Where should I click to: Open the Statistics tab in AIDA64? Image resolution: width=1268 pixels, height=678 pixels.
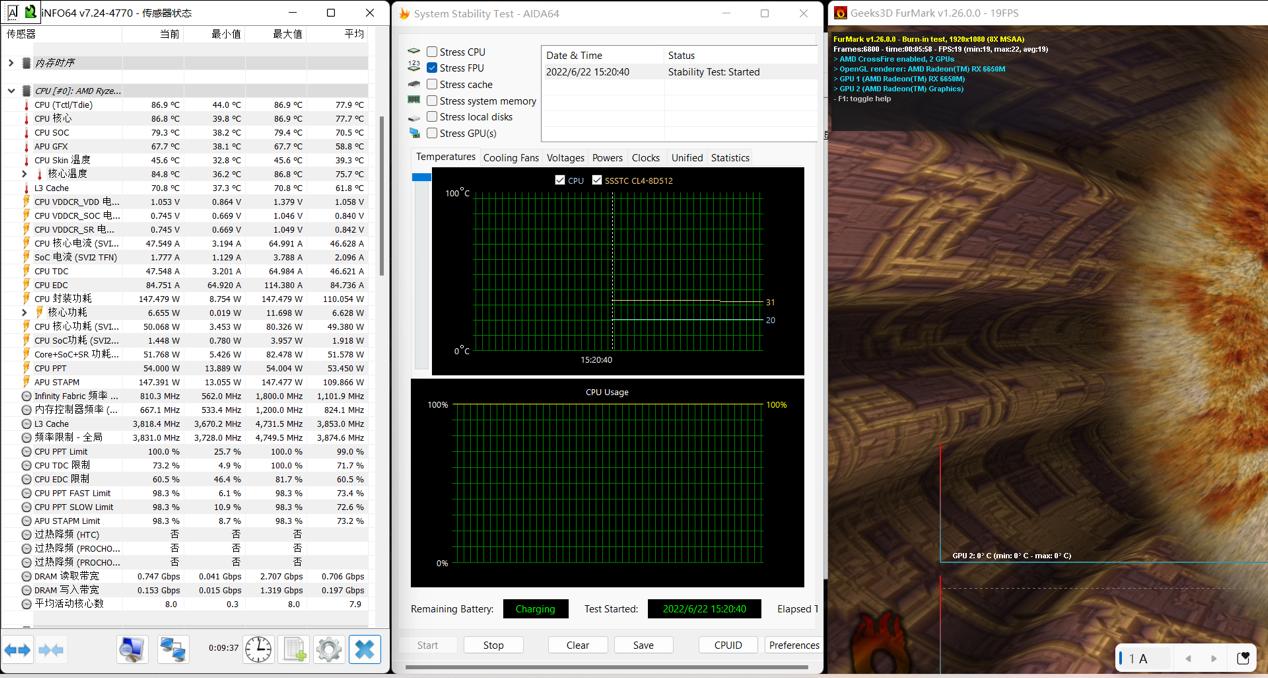click(x=730, y=158)
